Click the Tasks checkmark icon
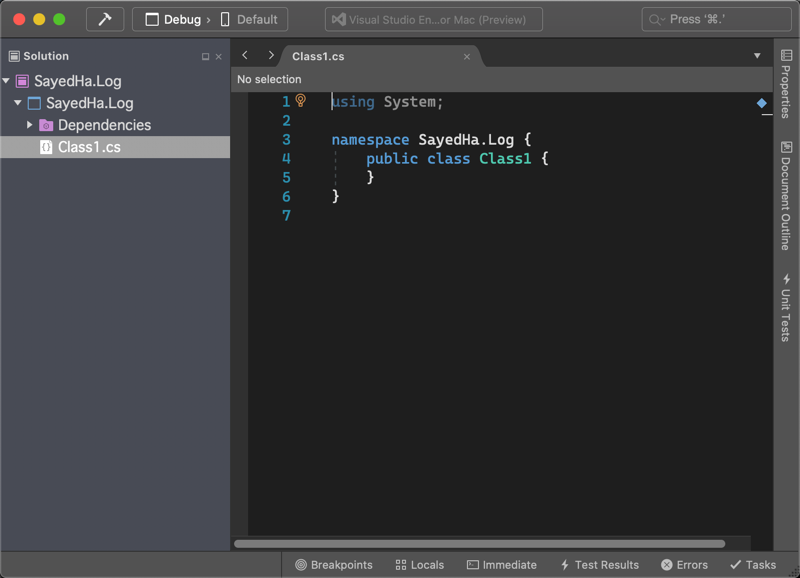 (x=736, y=565)
